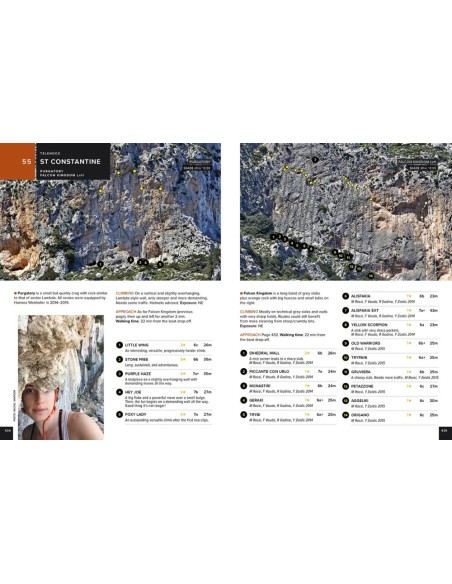Click the number 5 circle beside FOXY LADY
The image size is (452, 584).
point(120,415)
